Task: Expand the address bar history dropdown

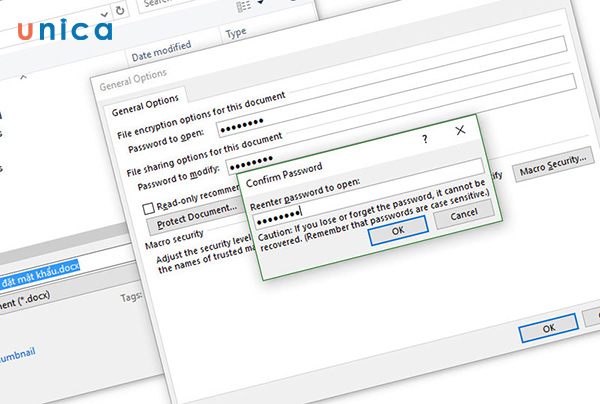Action: [x=104, y=15]
